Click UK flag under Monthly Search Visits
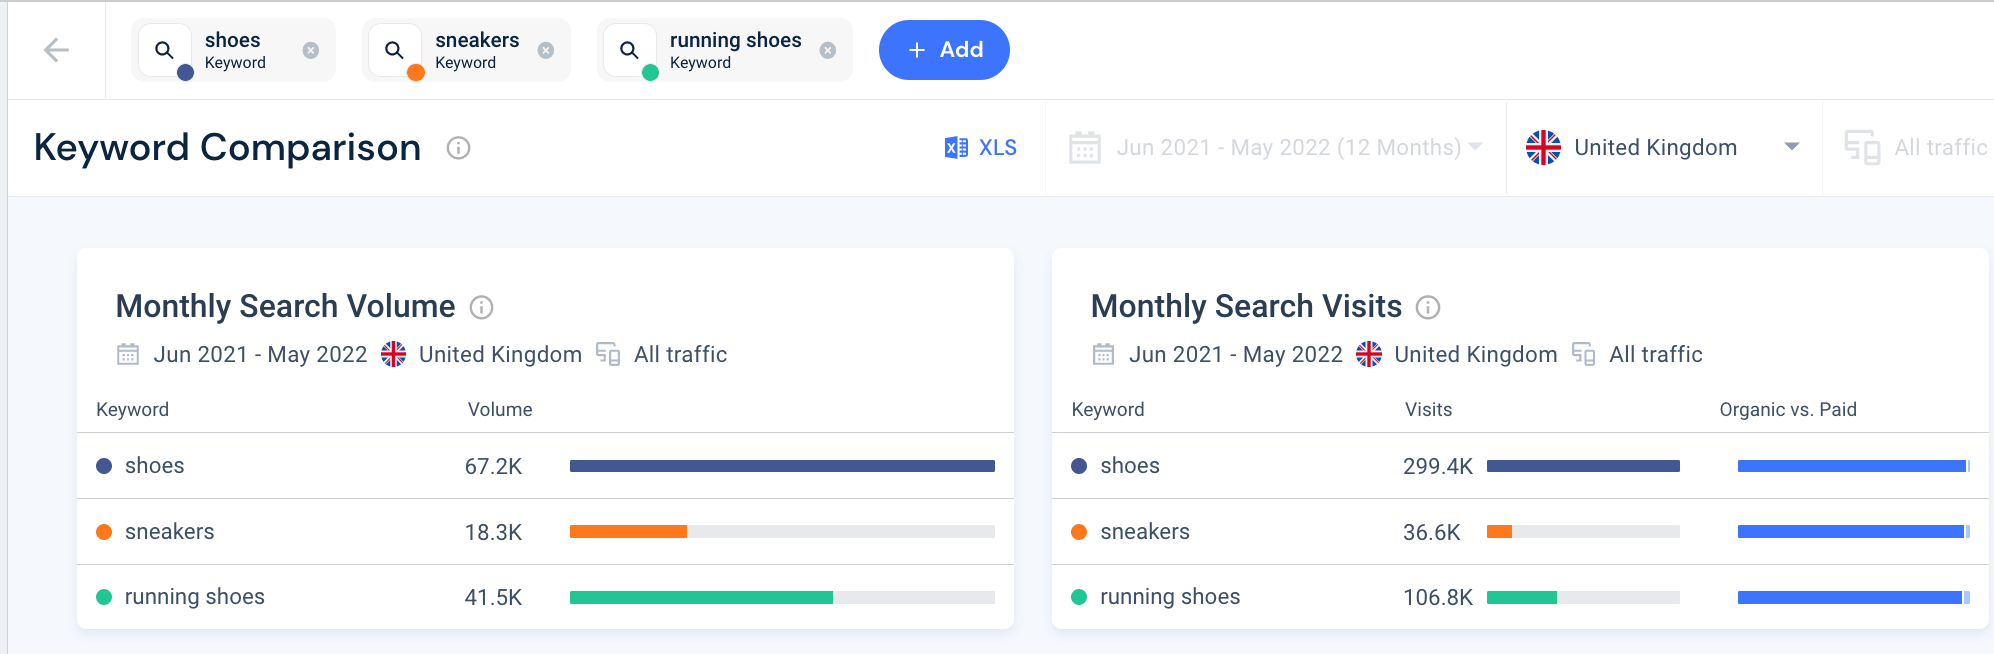The image size is (1994, 654). click(1369, 354)
